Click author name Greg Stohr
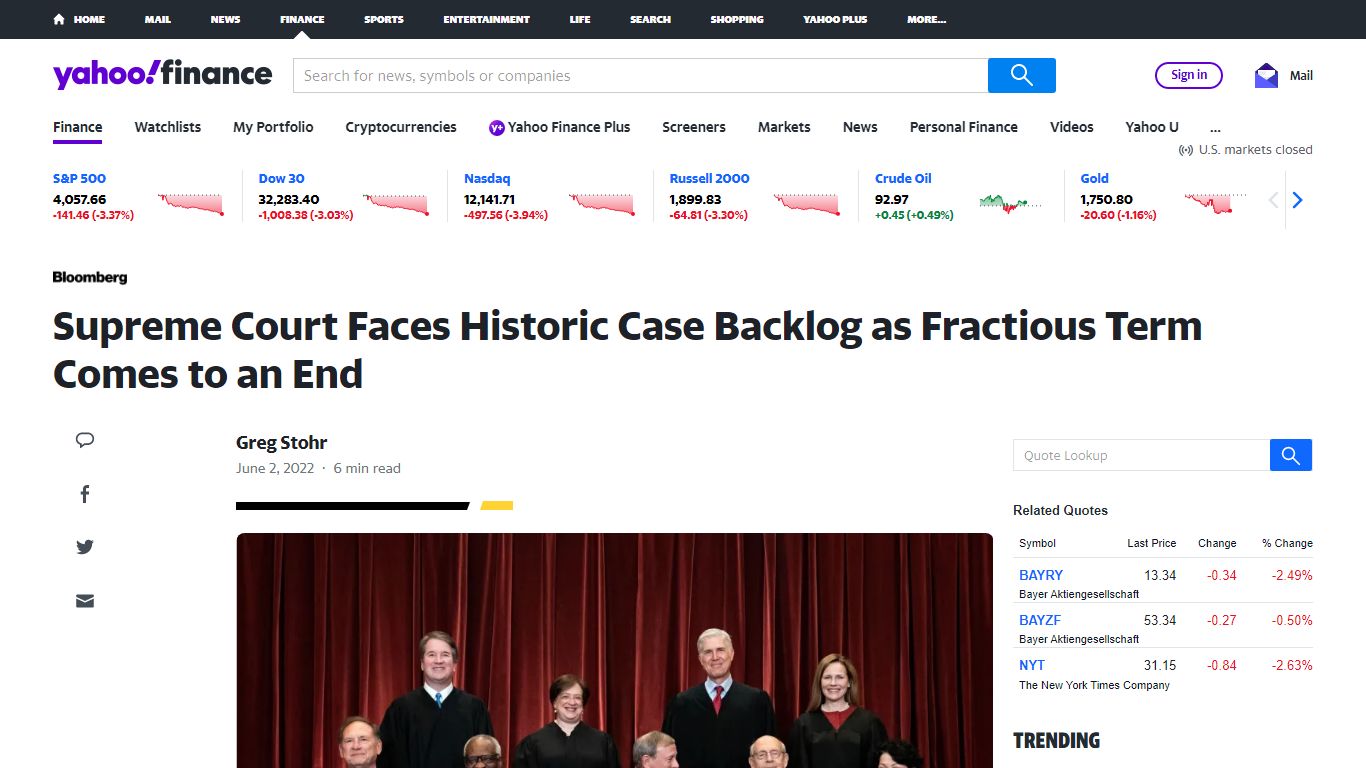 [281, 442]
